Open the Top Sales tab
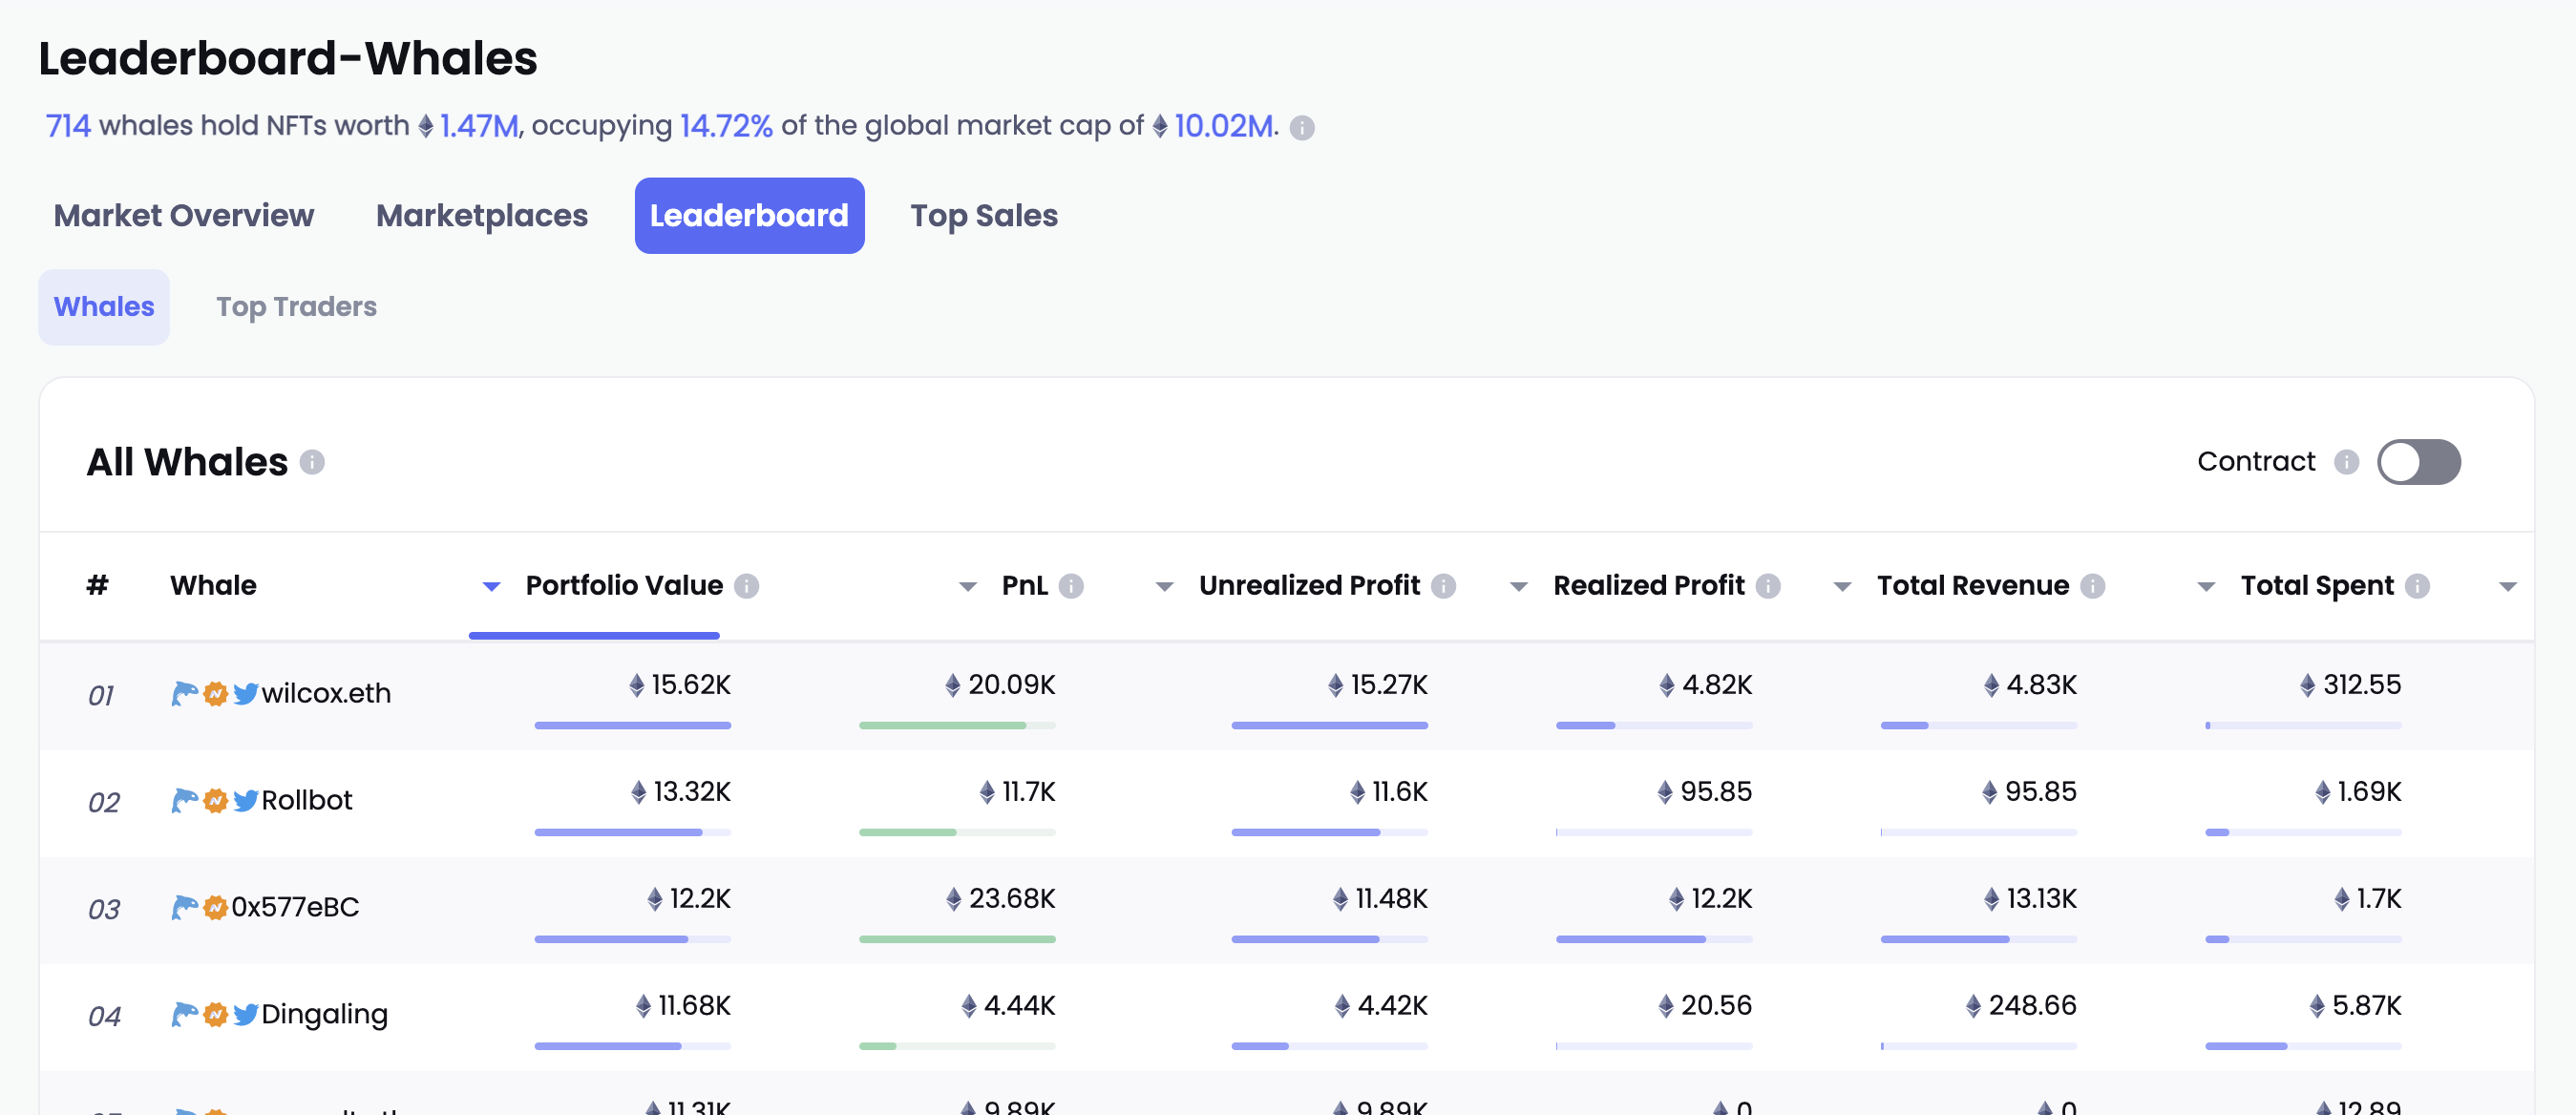2576x1115 pixels. tap(983, 216)
